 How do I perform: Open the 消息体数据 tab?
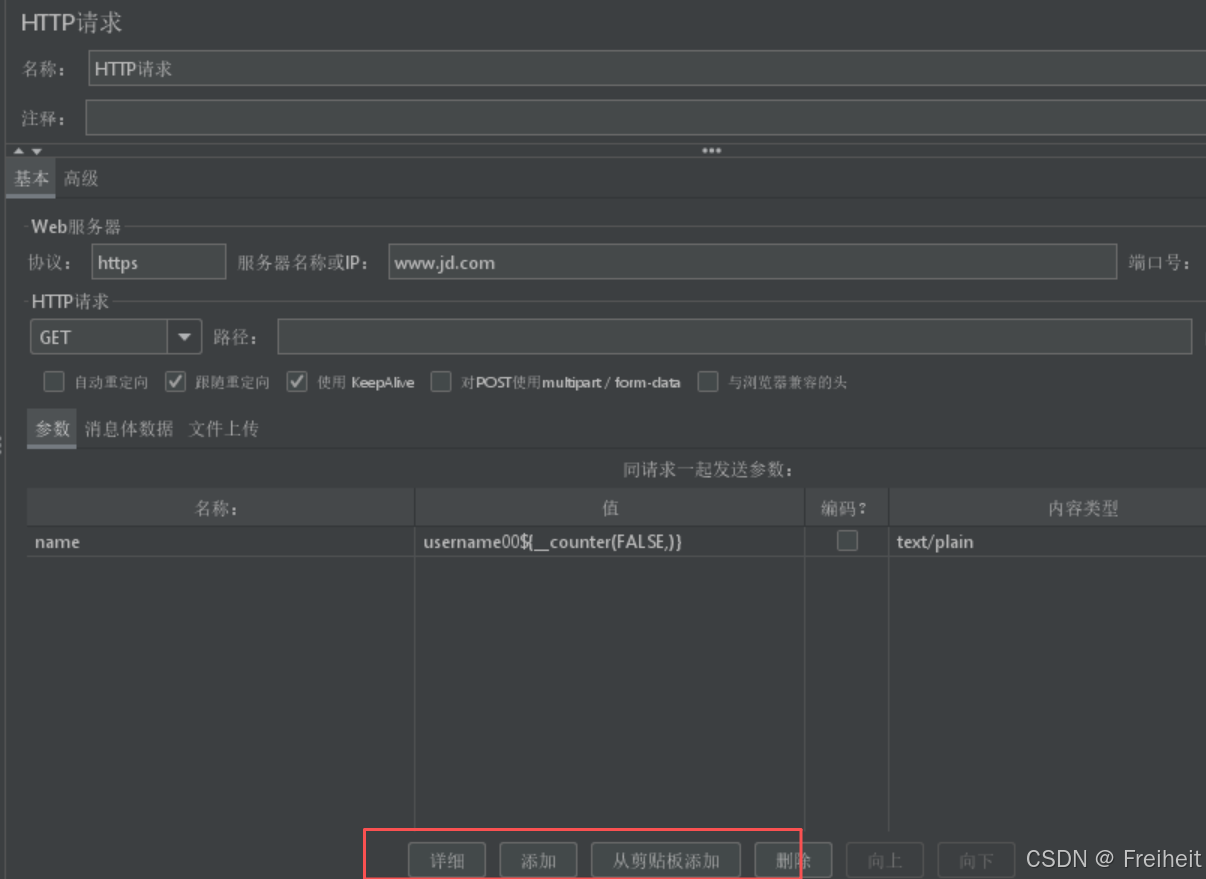coord(129,429)
